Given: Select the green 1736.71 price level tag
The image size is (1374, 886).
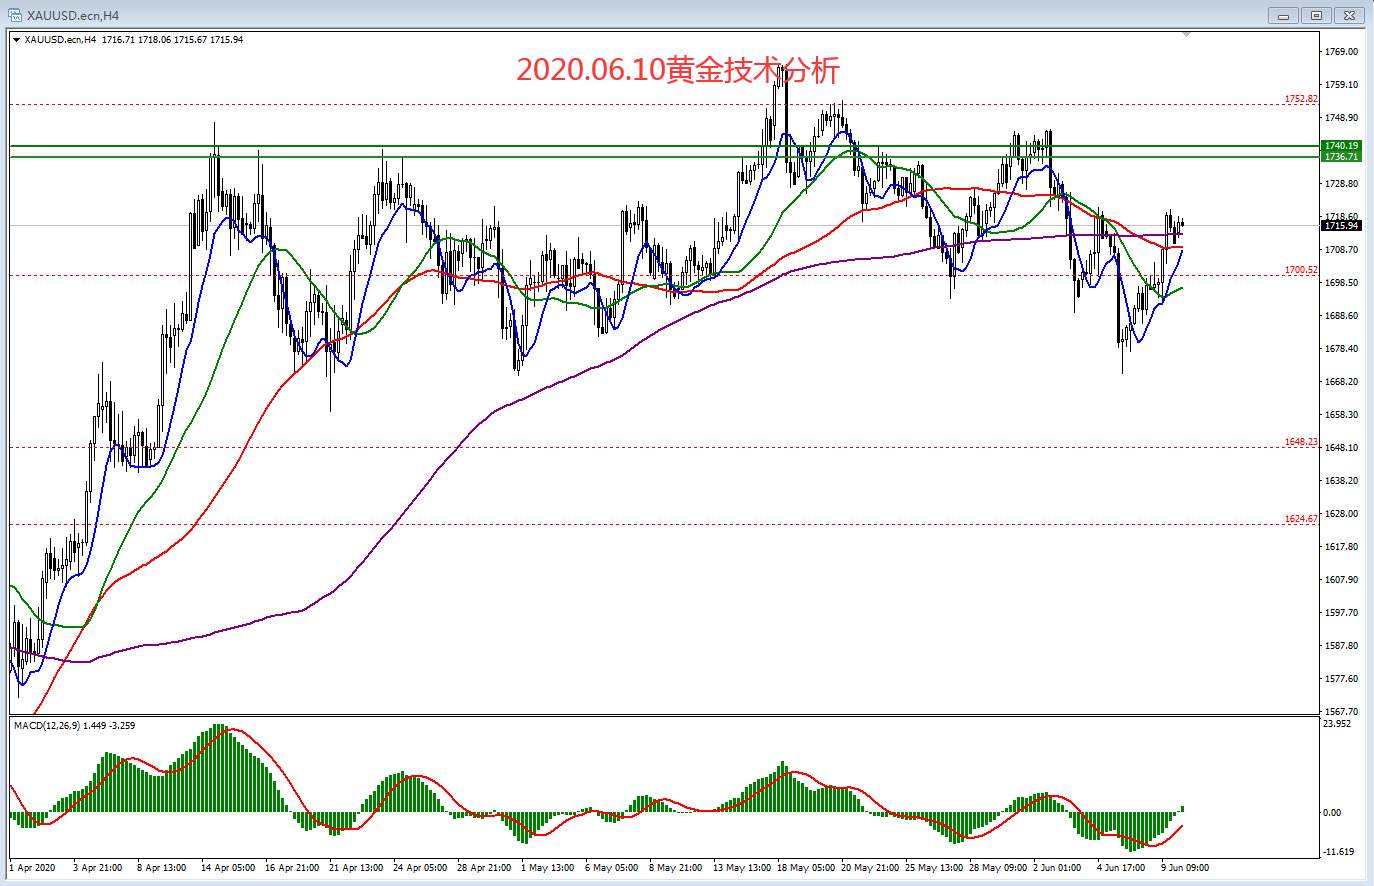Looking at the screenshot, I should click(1341, 157).
